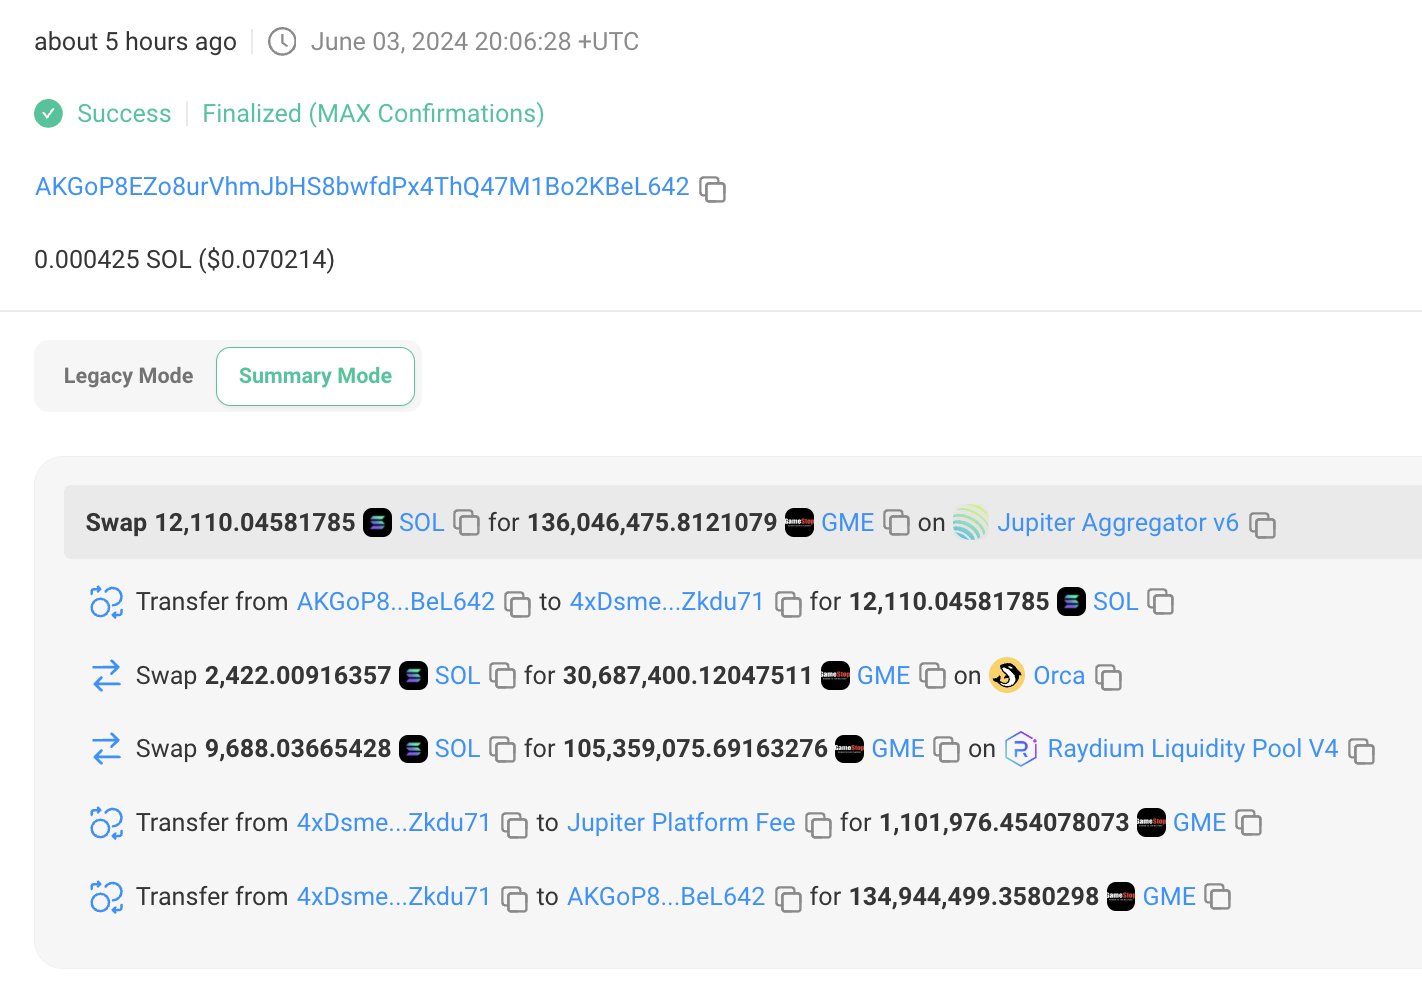This screenshot has height=992, width=1422.
Task: Open 4xDsme...Zkdu71 sender in last transfer row
Action: point(394,897)
